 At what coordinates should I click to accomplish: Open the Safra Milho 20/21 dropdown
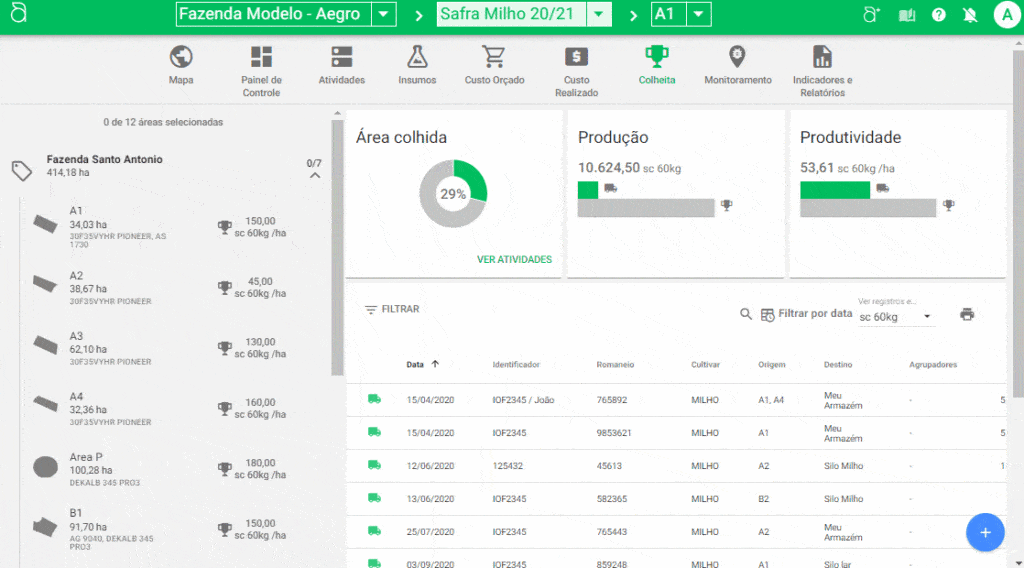click(599, 15)
